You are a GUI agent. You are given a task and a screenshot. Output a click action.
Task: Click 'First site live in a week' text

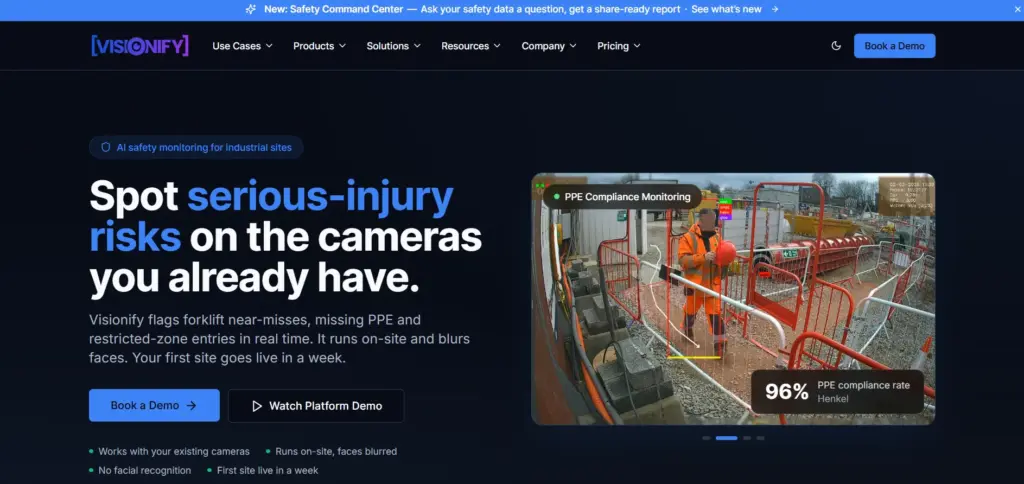pyautogui.click(x=267, y=470)
